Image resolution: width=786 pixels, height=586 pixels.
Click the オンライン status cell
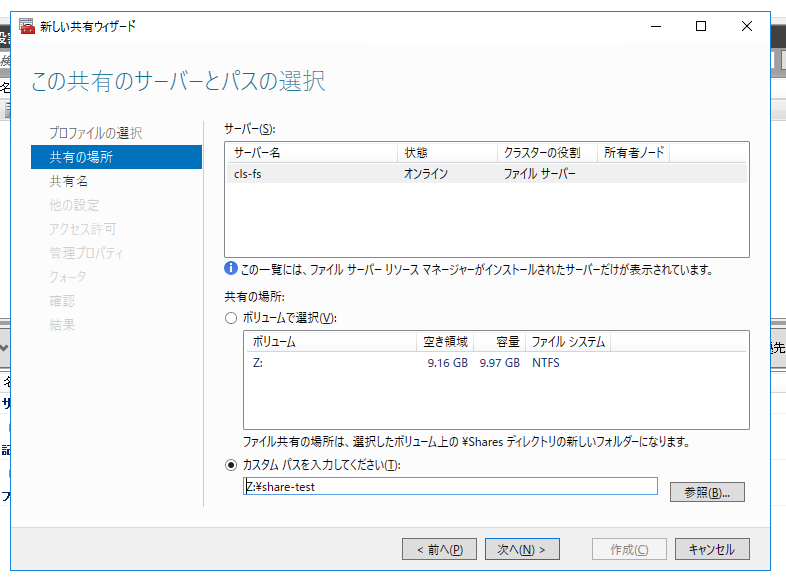pos(426,174)
